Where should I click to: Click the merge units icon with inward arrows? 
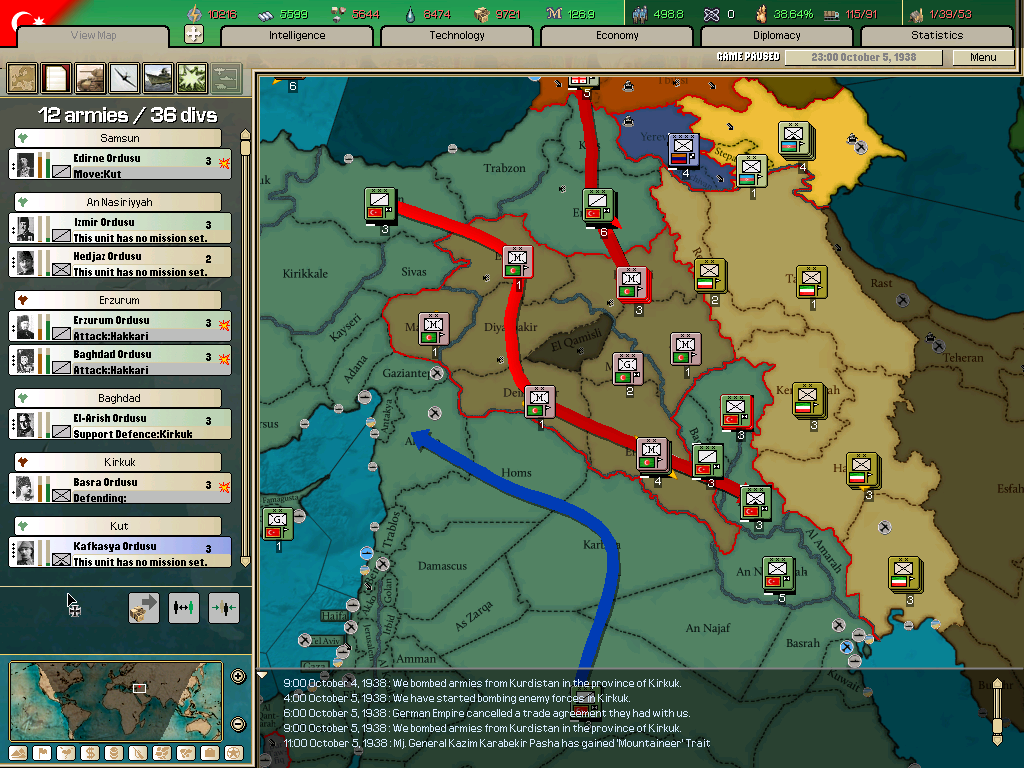pos(224,607)
